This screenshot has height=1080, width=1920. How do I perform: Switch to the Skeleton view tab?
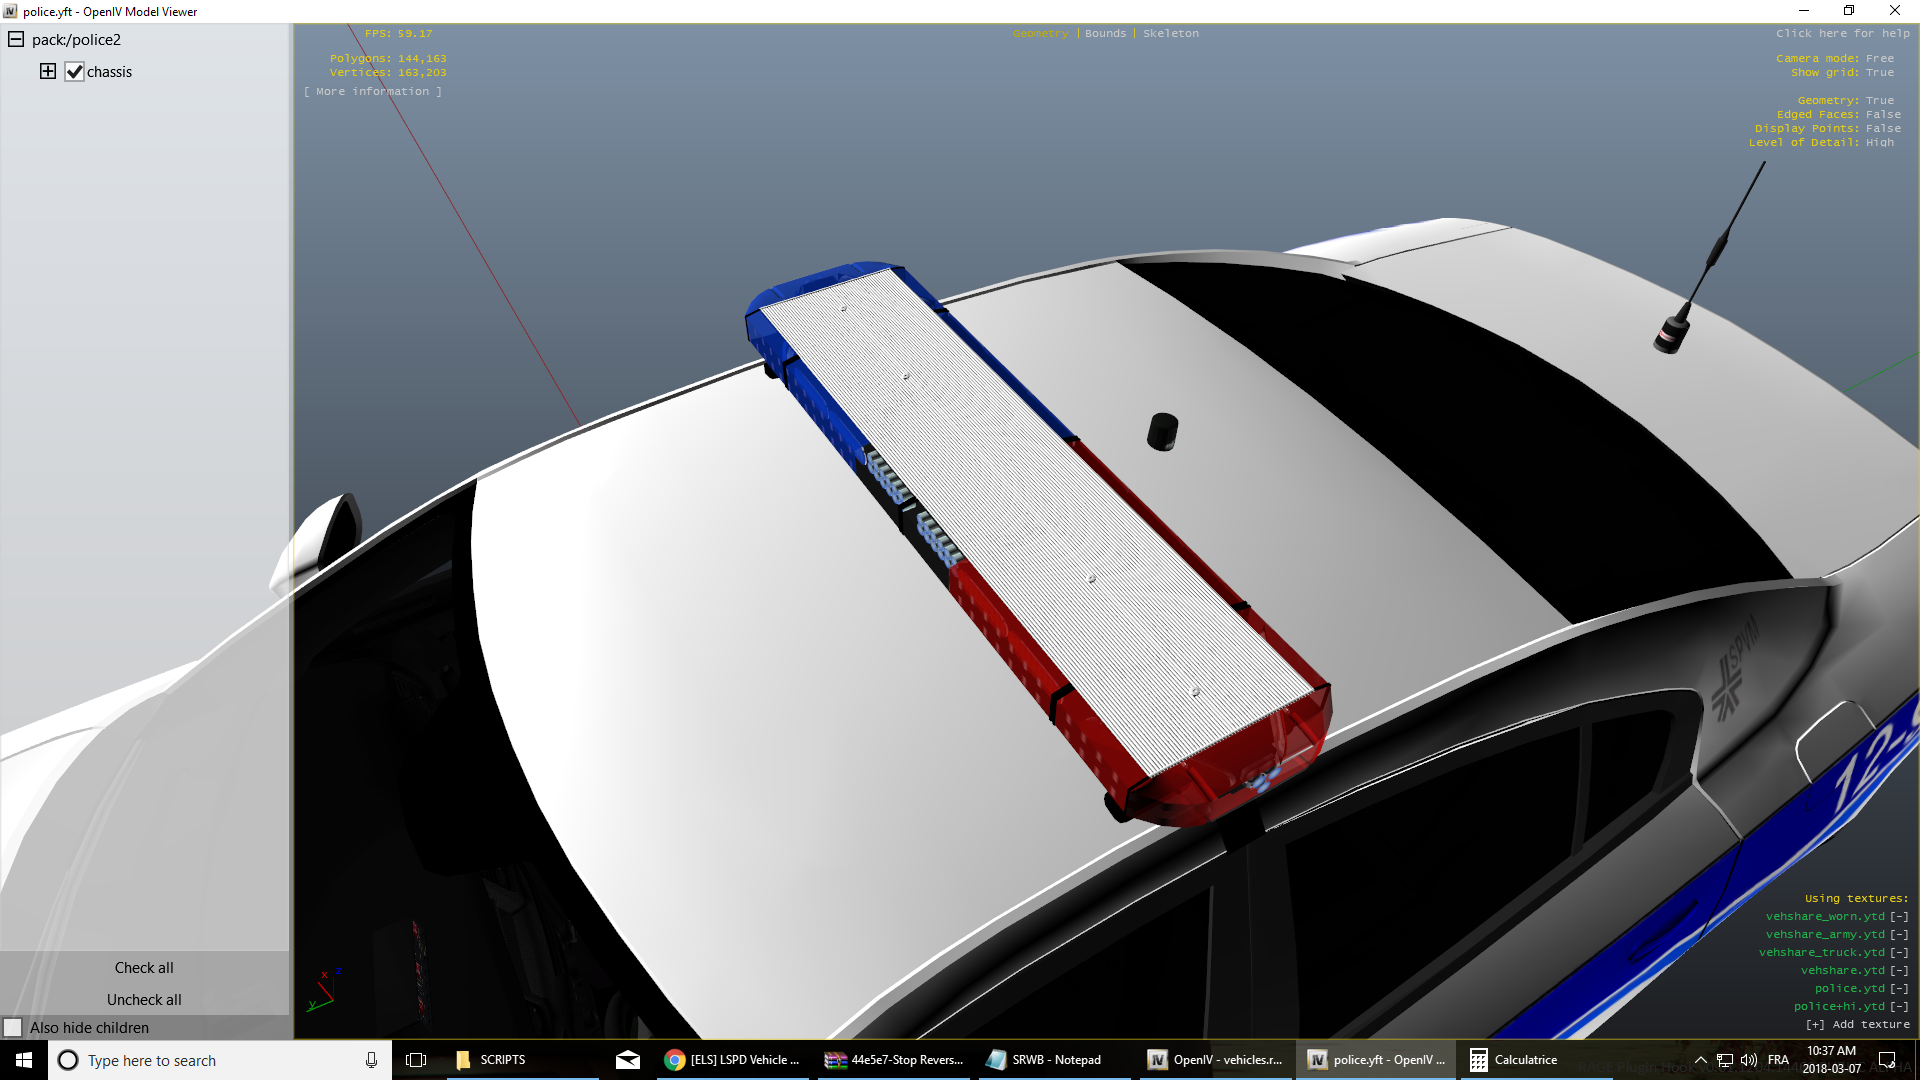[1170, 33]
